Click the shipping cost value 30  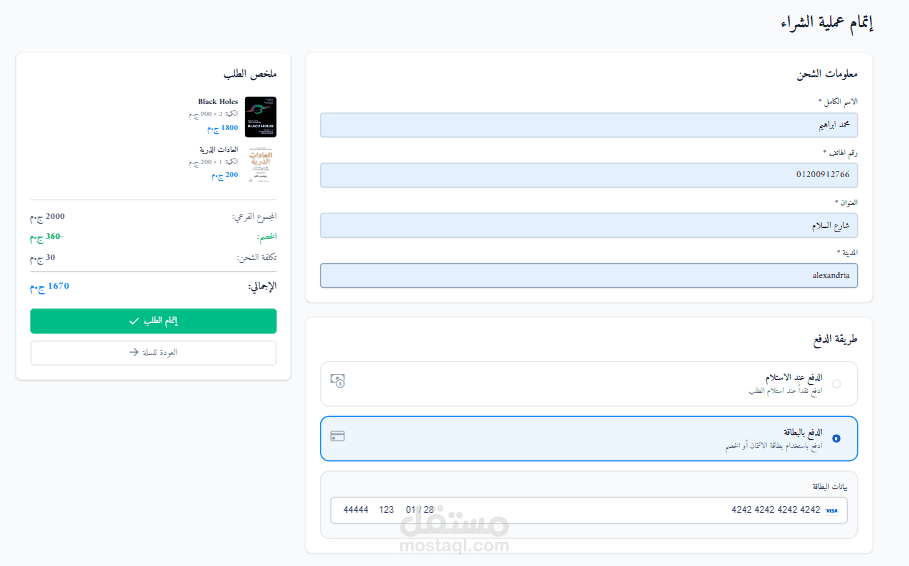42,257
